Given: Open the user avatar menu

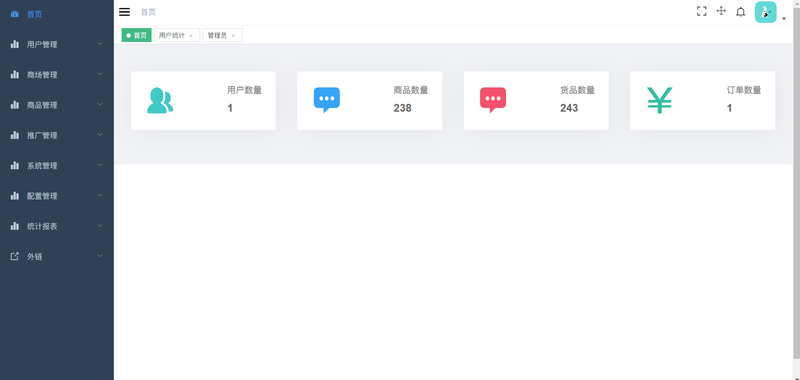Looking at the screenshot, I should [765, 12].
